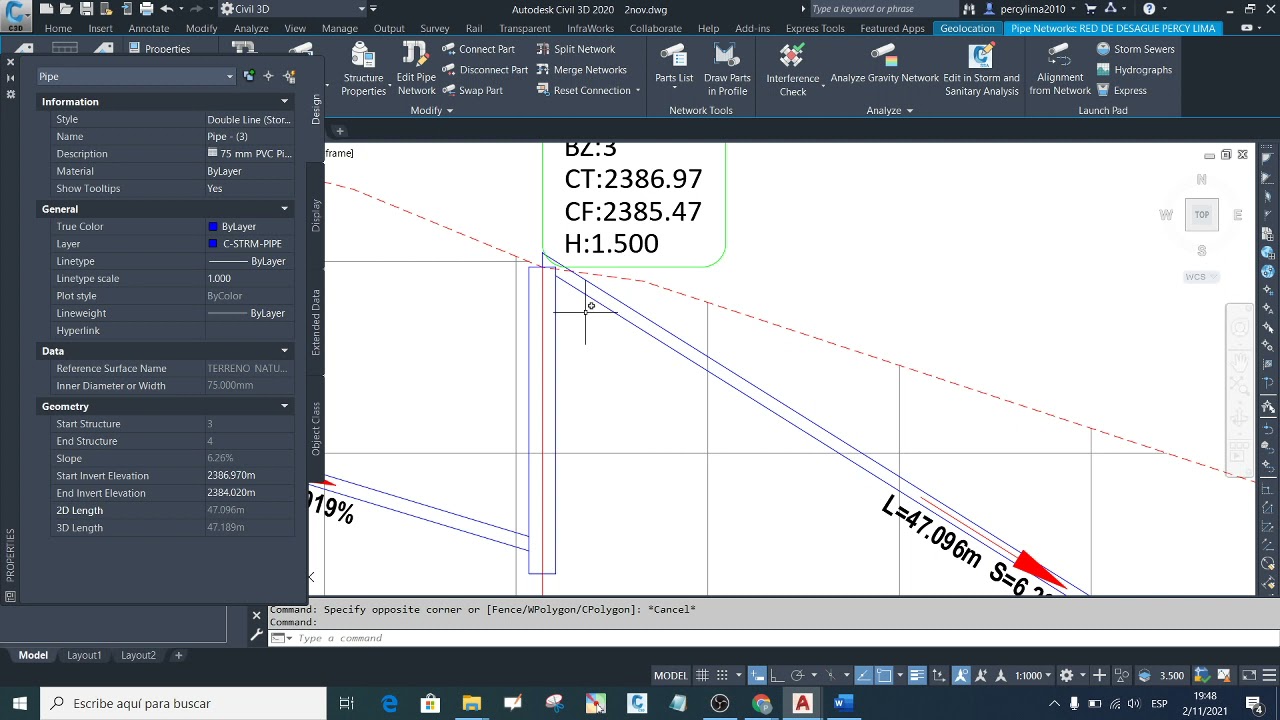
Task: Click the TOP face of the ViewCube
Action: [x=1202, y=214]
